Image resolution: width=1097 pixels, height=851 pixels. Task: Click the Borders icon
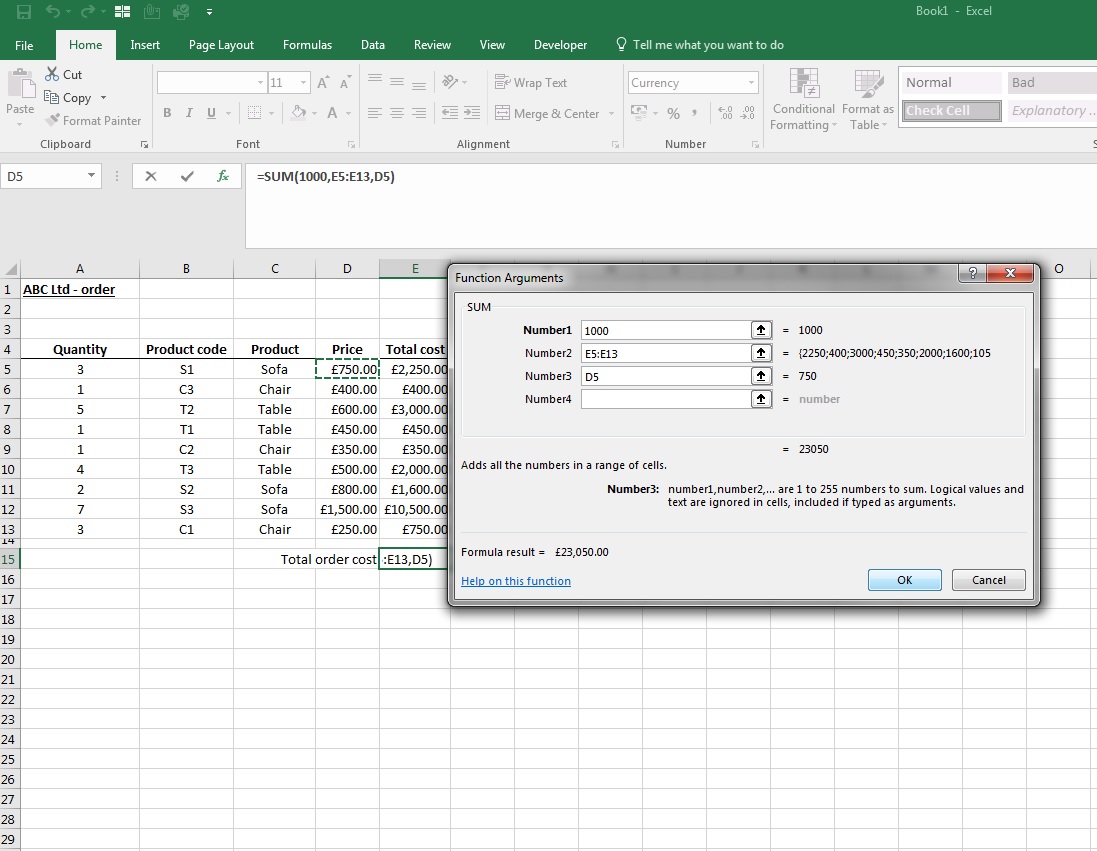coord(255,113)
